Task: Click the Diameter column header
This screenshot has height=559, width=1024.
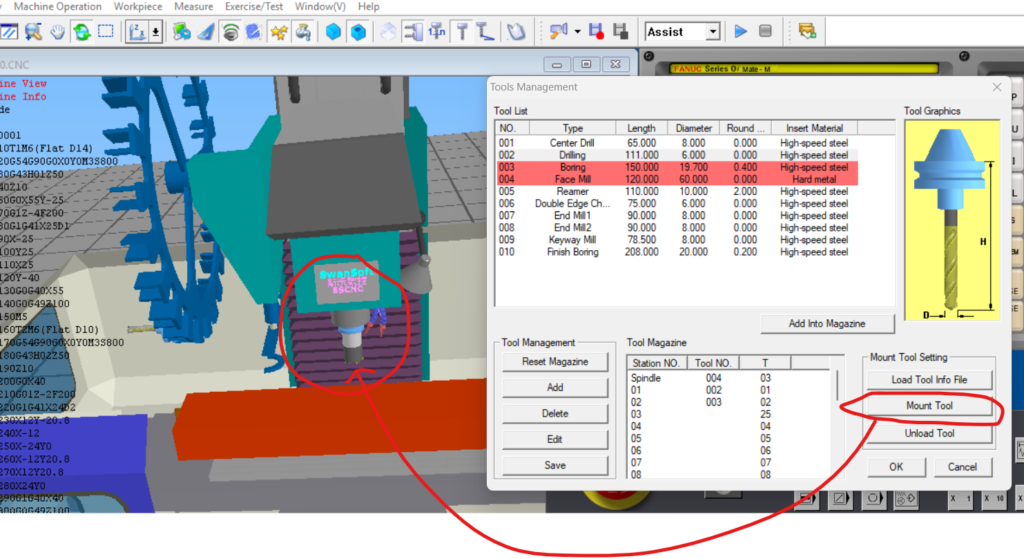Action: tap(694, 128)
